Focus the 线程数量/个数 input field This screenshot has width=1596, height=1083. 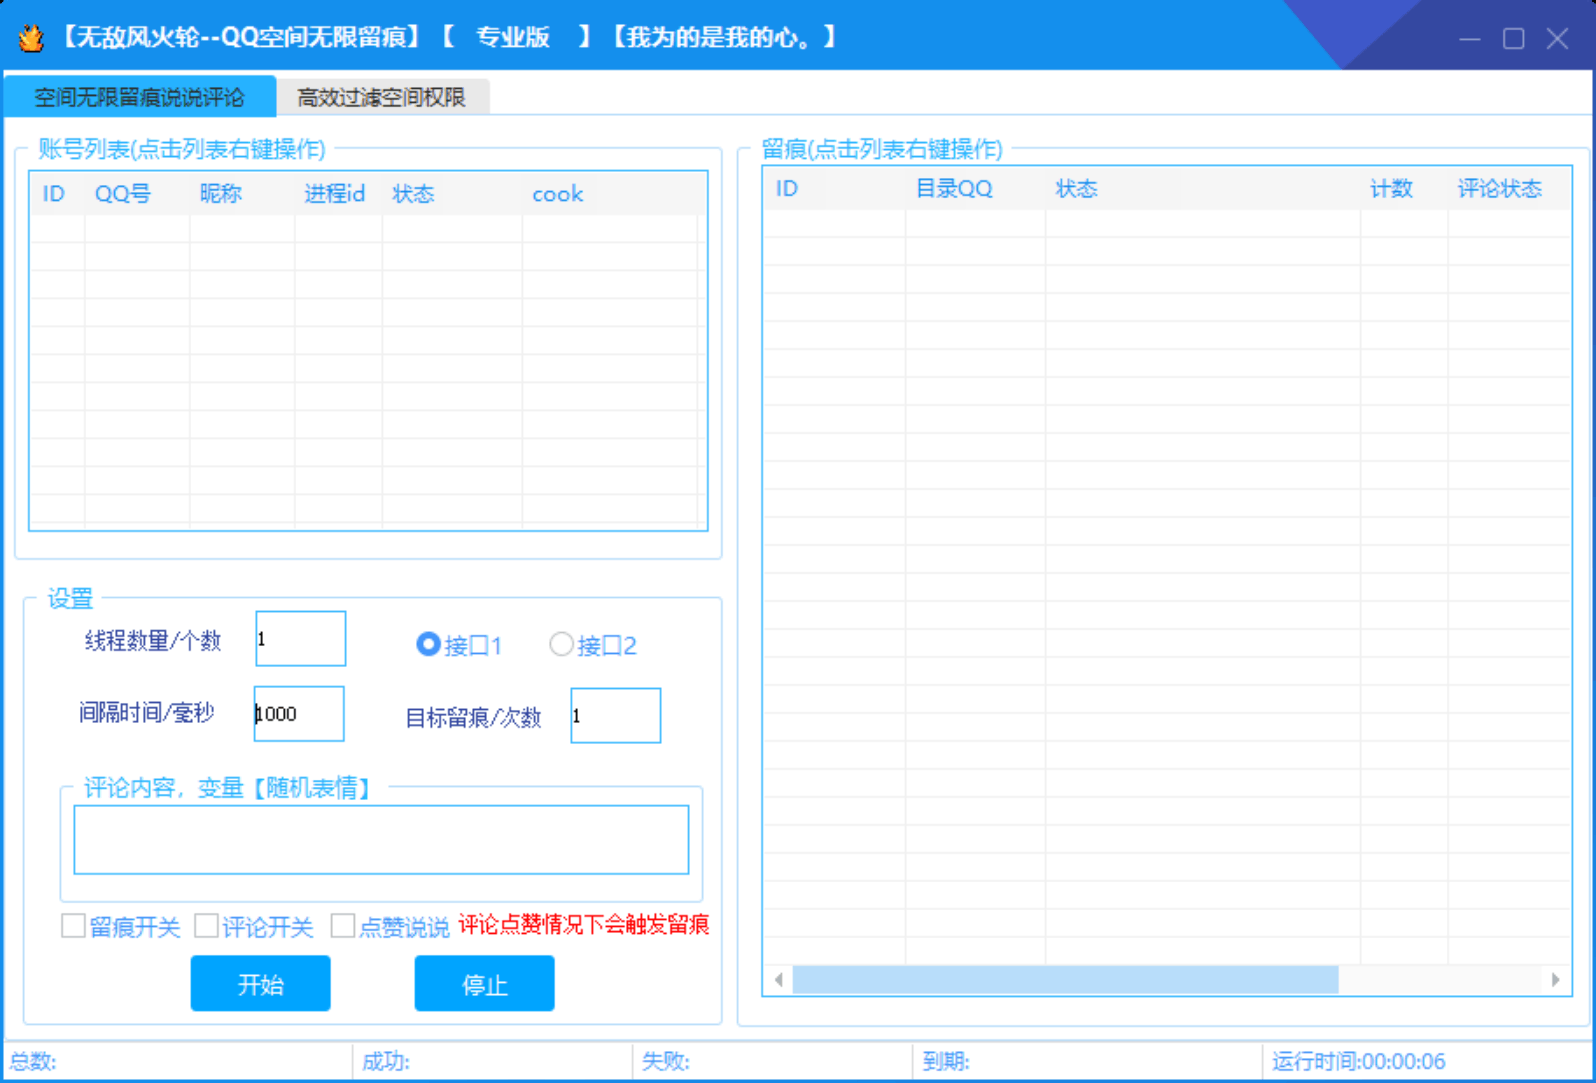[300, 638]
